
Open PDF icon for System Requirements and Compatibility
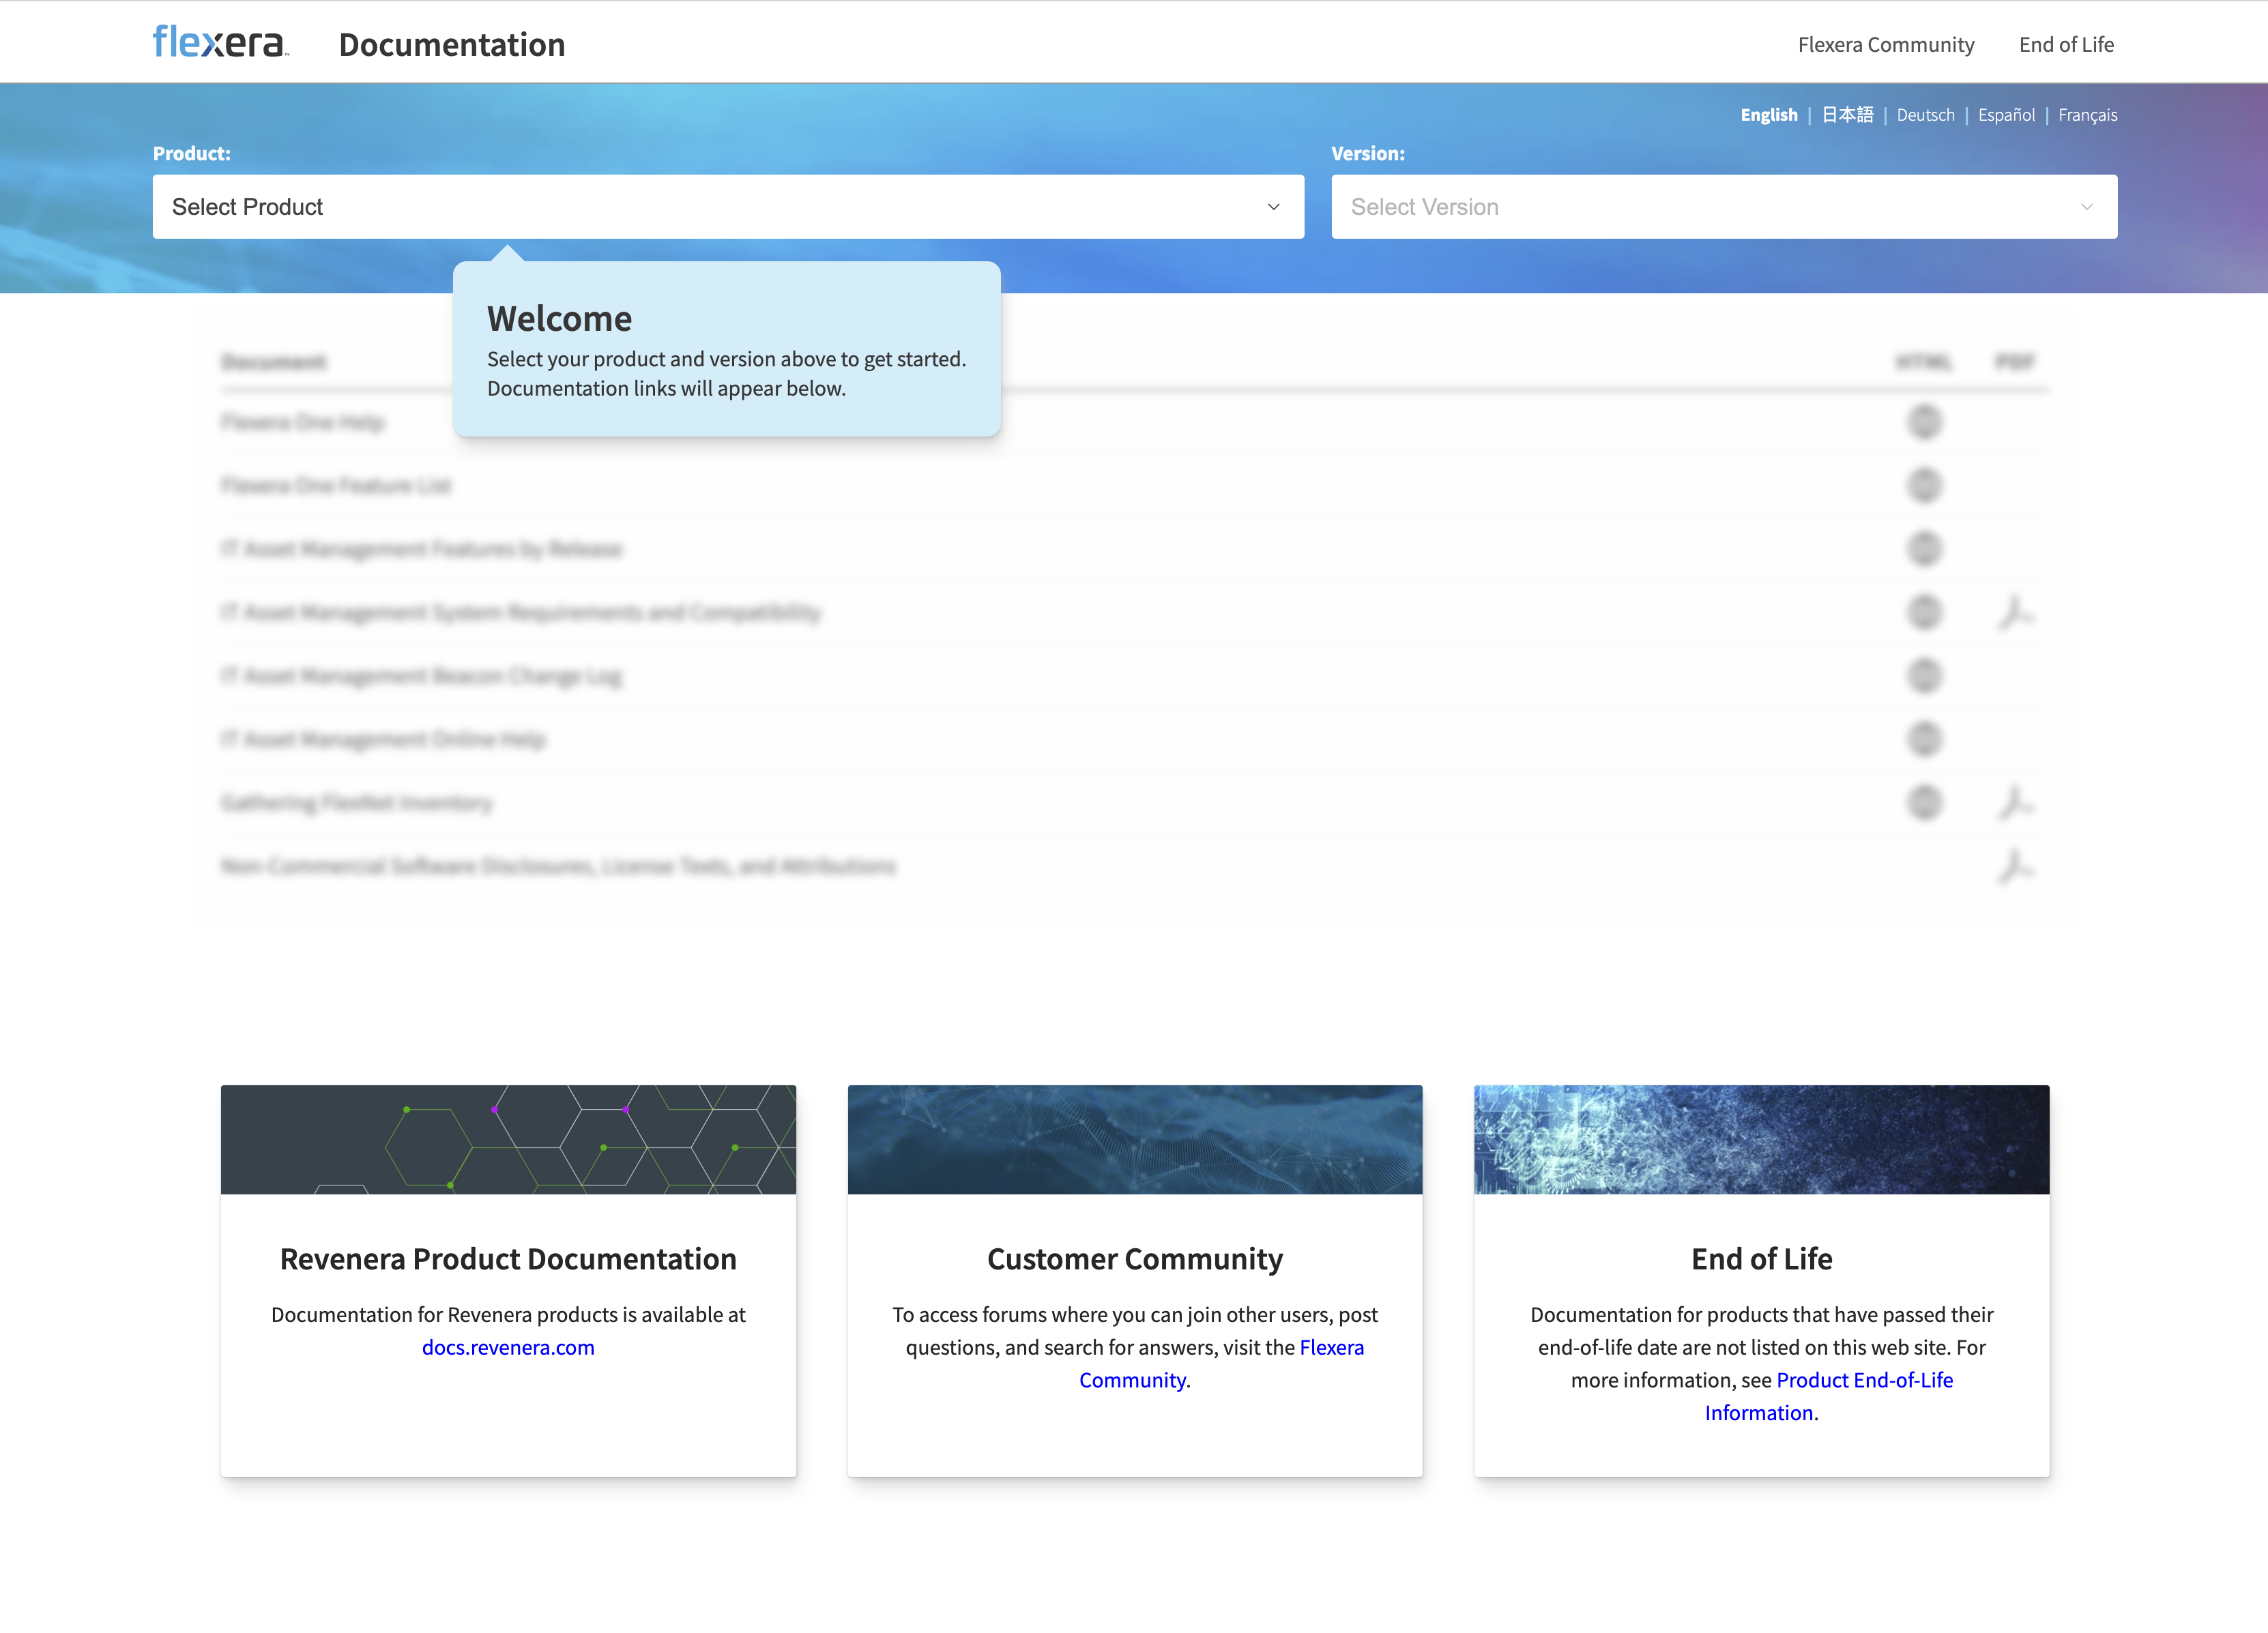(x=2015, y=612)
